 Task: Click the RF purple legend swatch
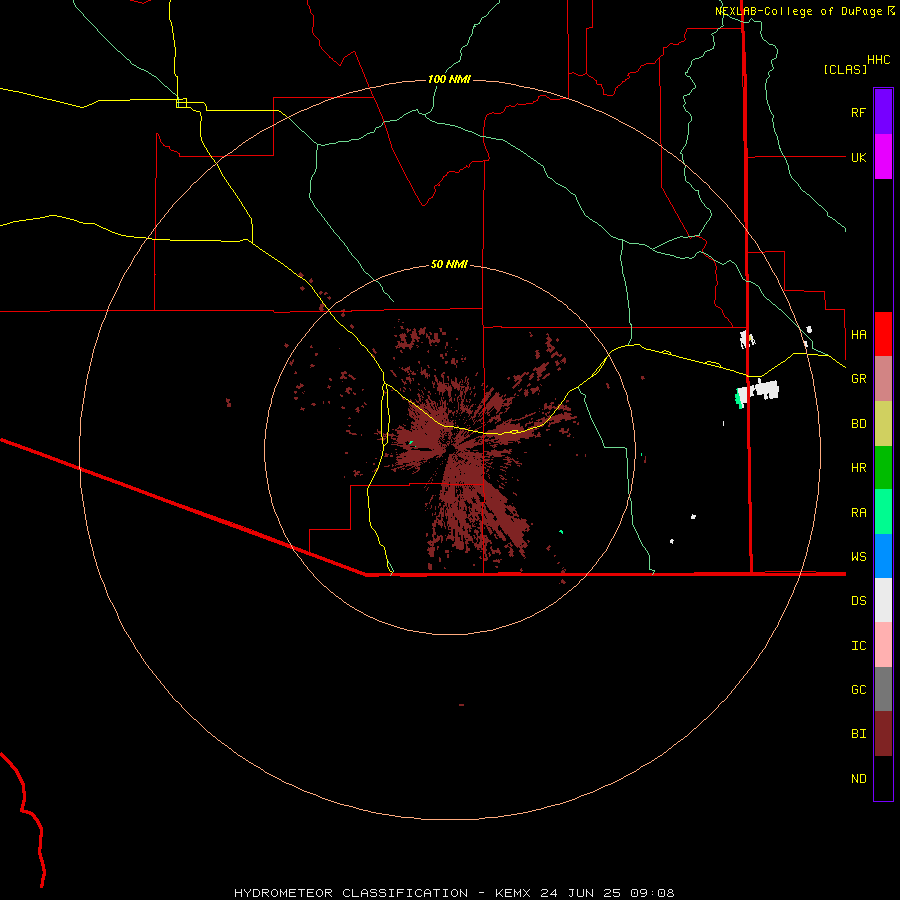point(883,112)
